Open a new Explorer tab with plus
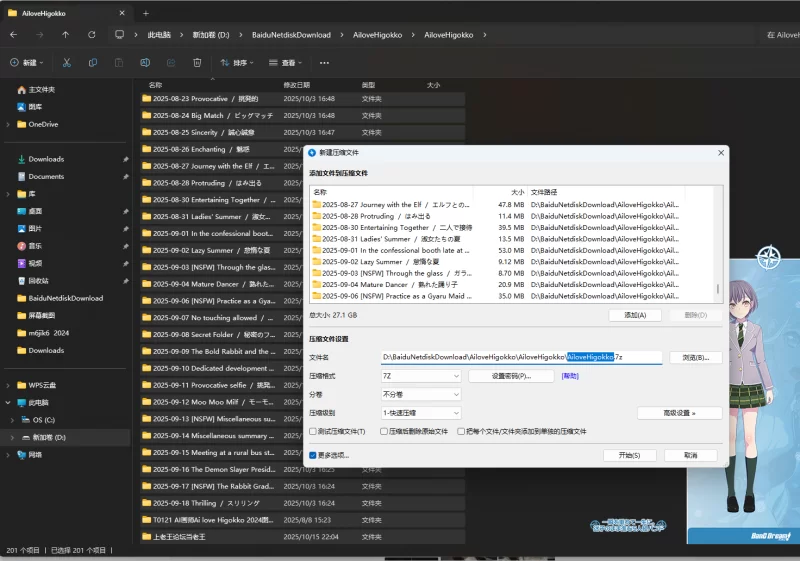800x561 pixels. [145, 13]
